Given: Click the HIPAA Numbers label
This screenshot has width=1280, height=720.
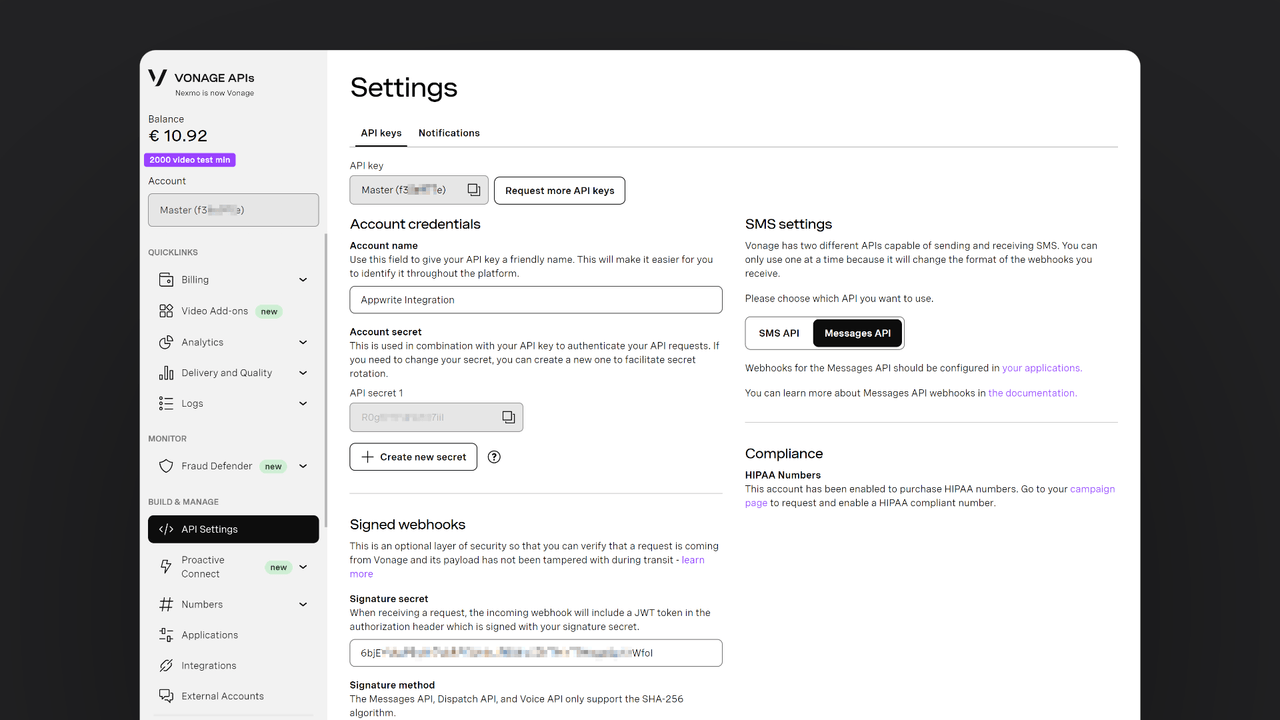Looking at the screenshot, I should (783, 475).
